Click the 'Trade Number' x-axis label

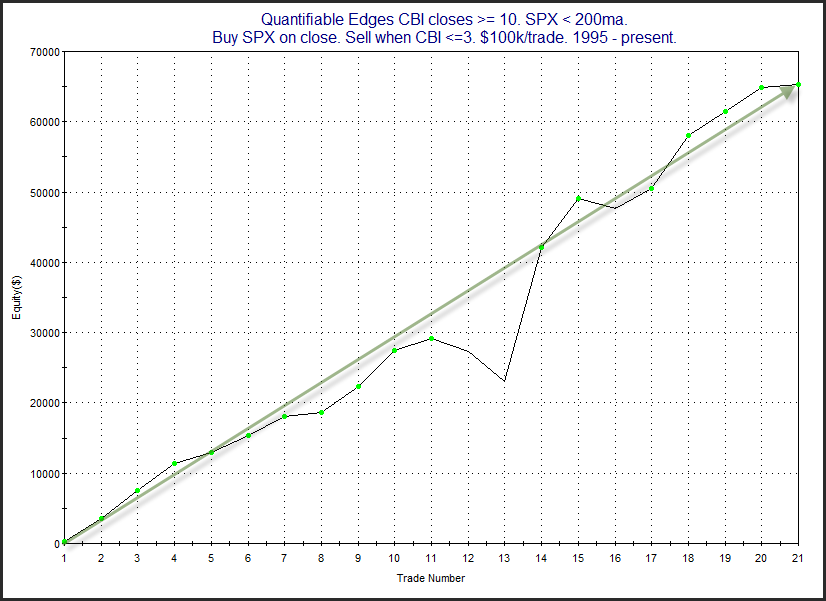pyautogui.click(x=431, y=578)
